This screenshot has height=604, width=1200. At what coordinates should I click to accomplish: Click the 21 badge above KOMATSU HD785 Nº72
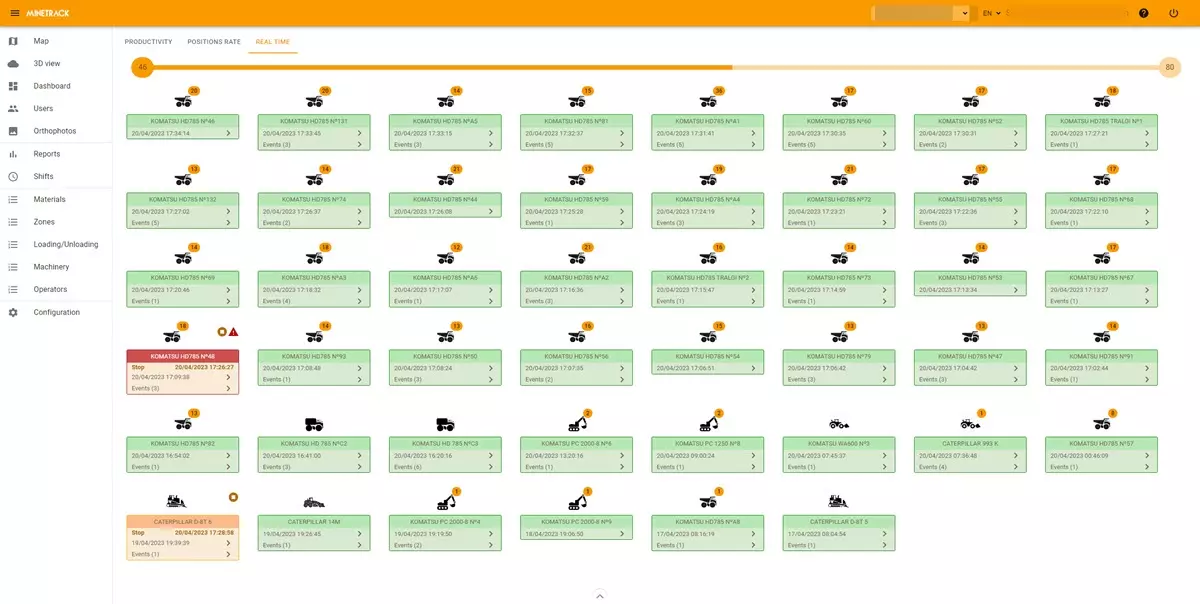point(850,169)
